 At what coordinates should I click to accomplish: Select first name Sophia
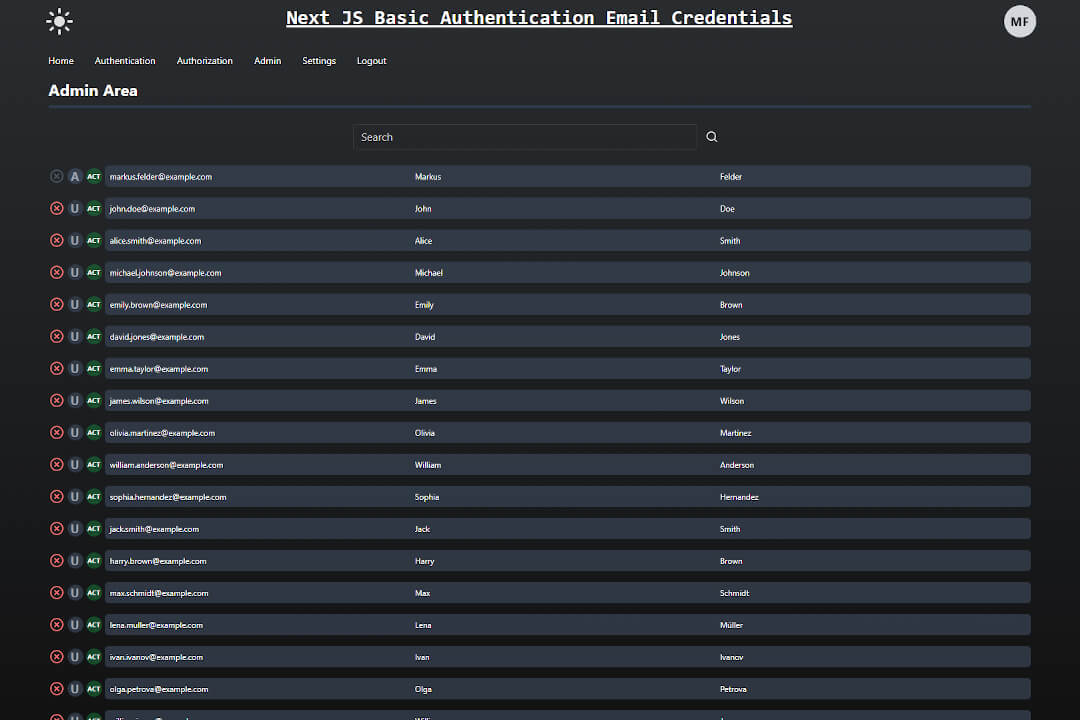click(427, 497)
